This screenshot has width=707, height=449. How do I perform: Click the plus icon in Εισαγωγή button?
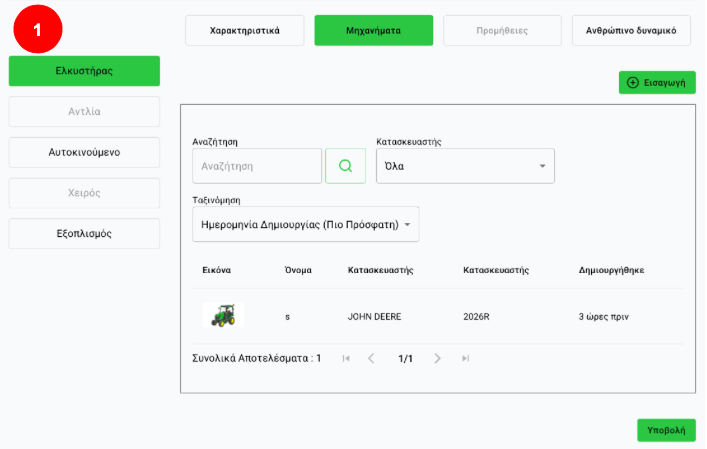pyautogui.click(x=632, y=83)
